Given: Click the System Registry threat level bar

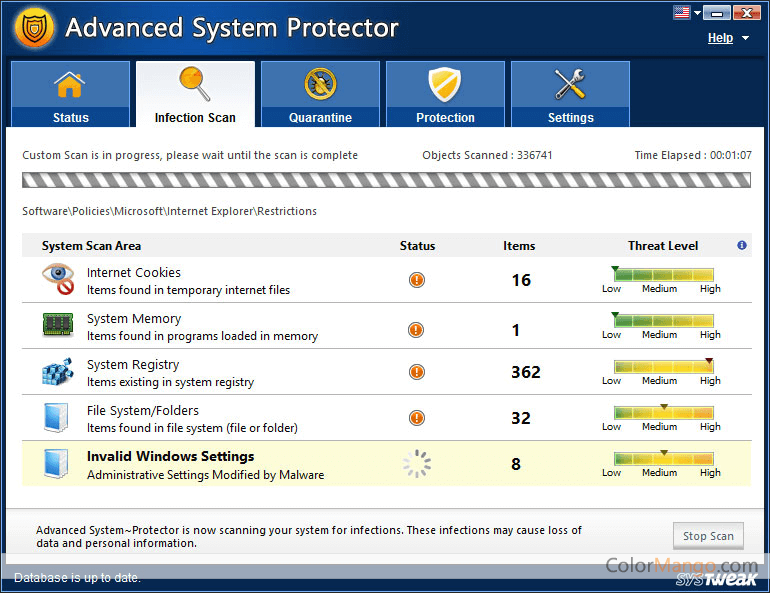Looking at the screenshot, I should tap(663, 367).
